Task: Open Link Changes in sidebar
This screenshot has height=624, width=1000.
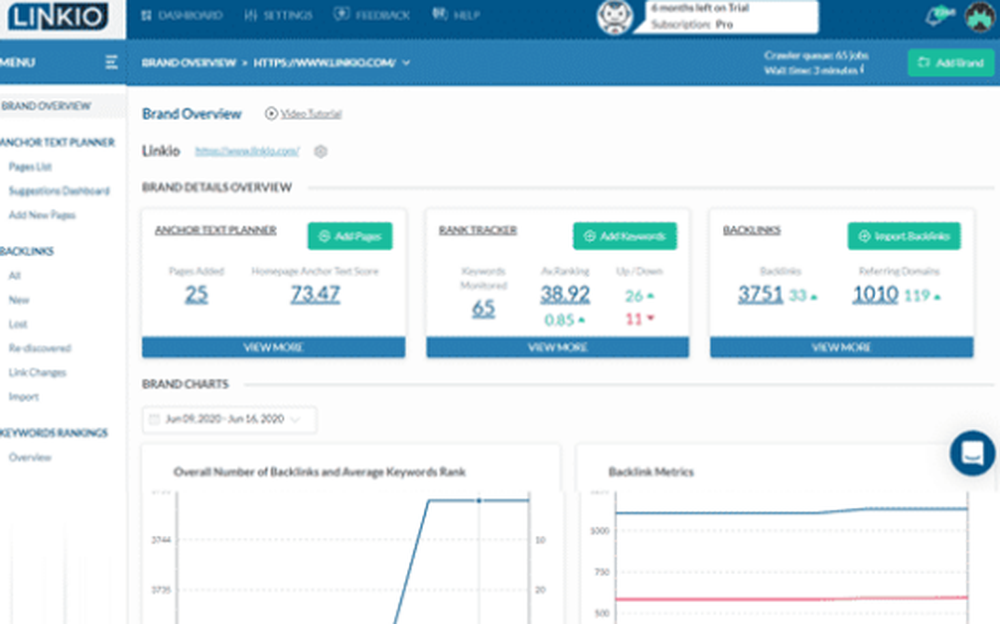Action: pos(37,373)
